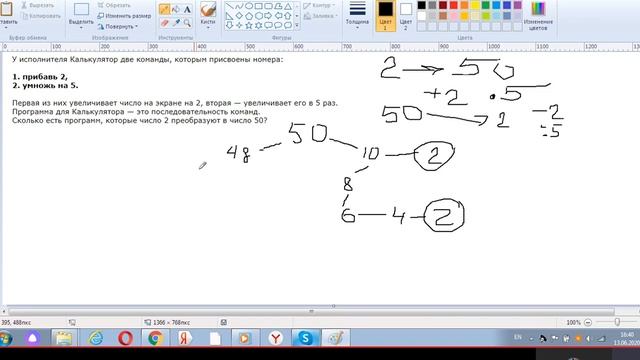Open the shape Outline (Контур) dropdown
The image size is (640, 360).
(319, 6)
